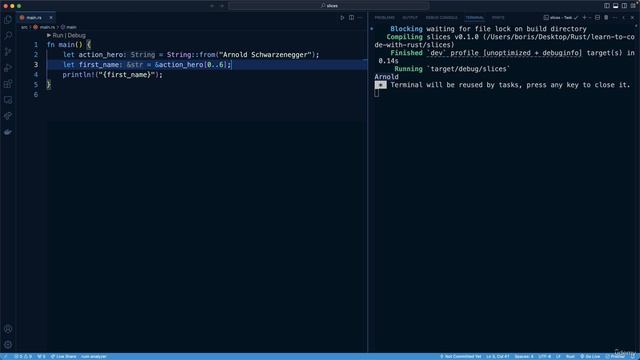Click the Arnold output in terminal
The image size is (640, 360).
386,77
